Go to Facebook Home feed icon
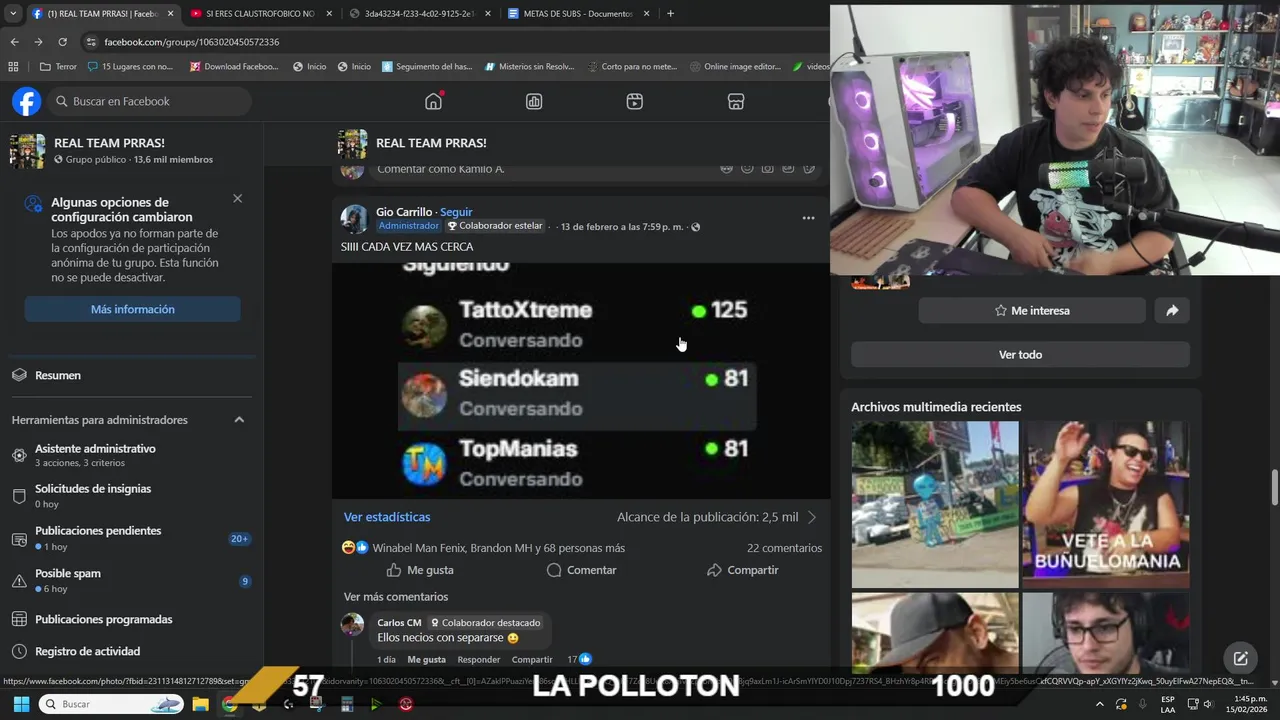1280x720 pixels. click(433, 101)
